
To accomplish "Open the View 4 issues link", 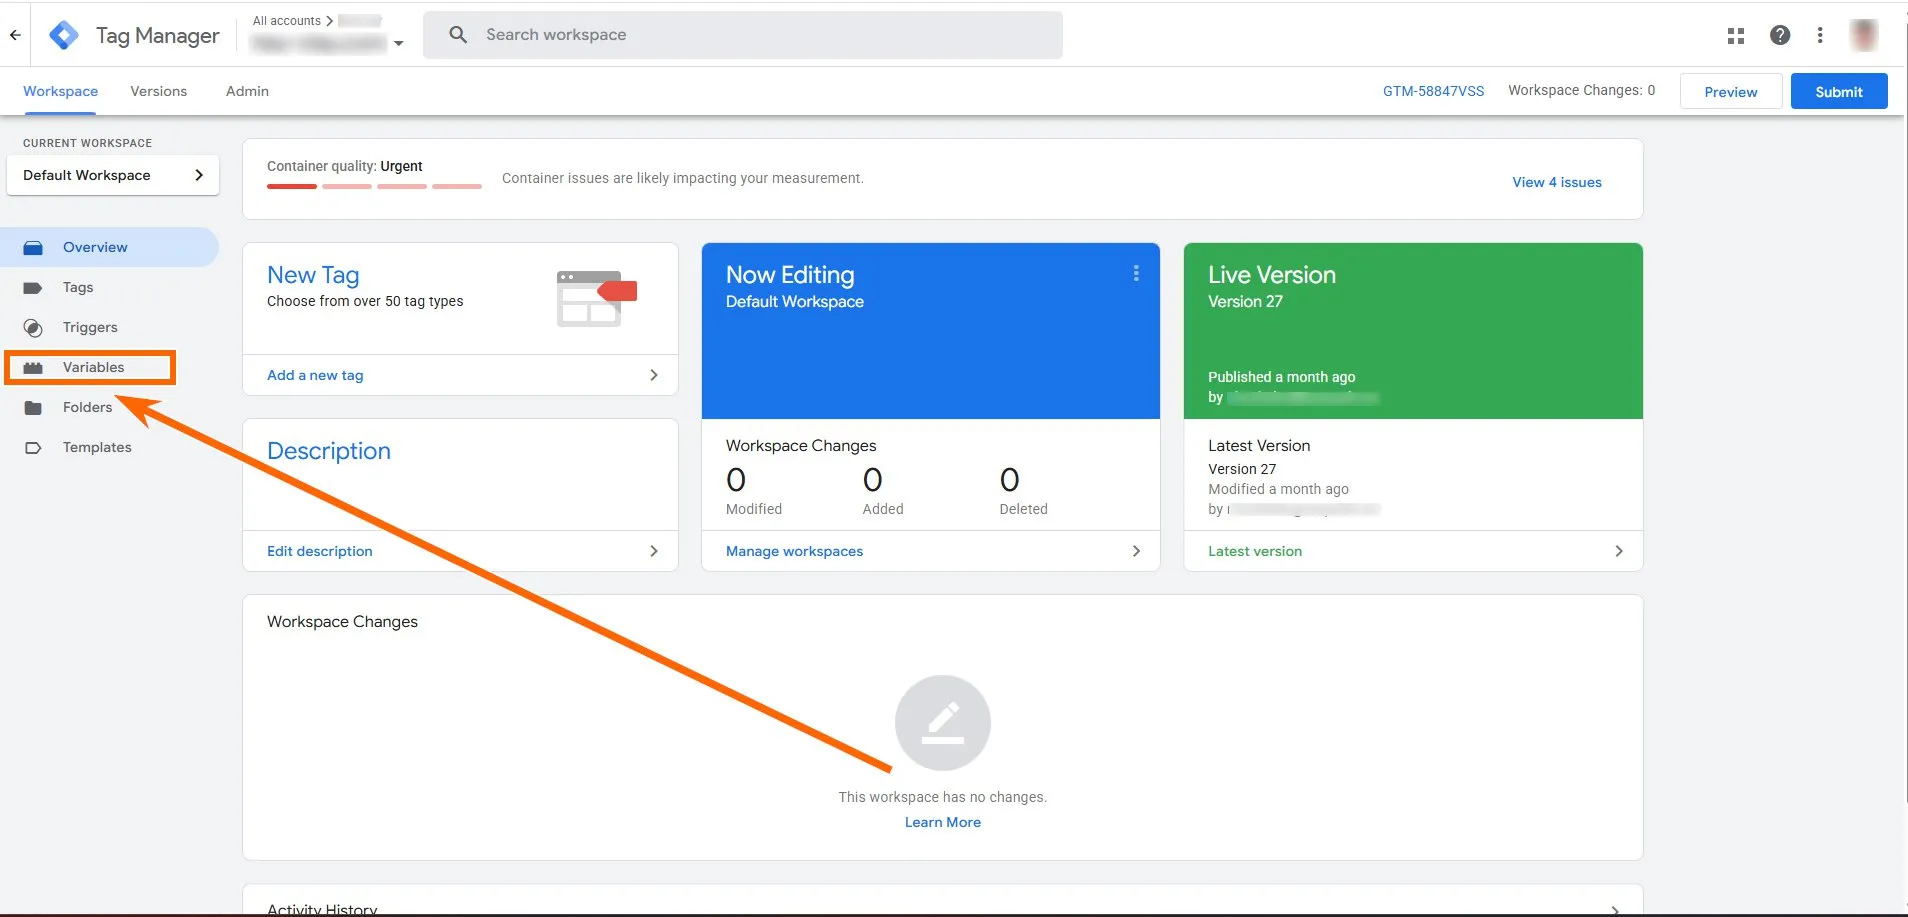I will pyautogui.click(x=1556, y=183).
